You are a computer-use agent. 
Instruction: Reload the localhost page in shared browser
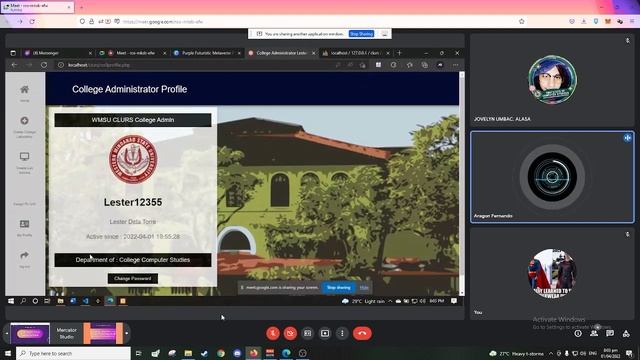click(x=44, y=65)
